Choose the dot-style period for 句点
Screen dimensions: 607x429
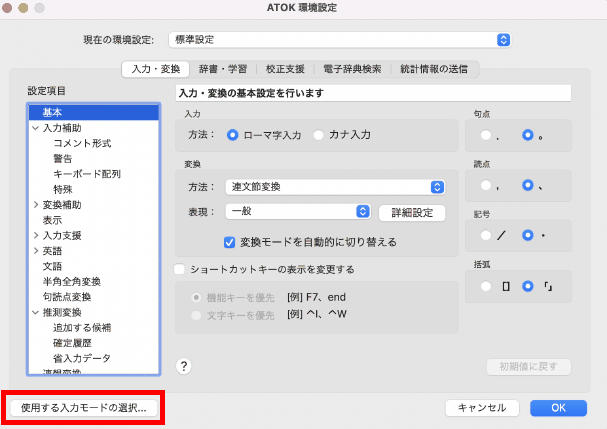(486, 135)
